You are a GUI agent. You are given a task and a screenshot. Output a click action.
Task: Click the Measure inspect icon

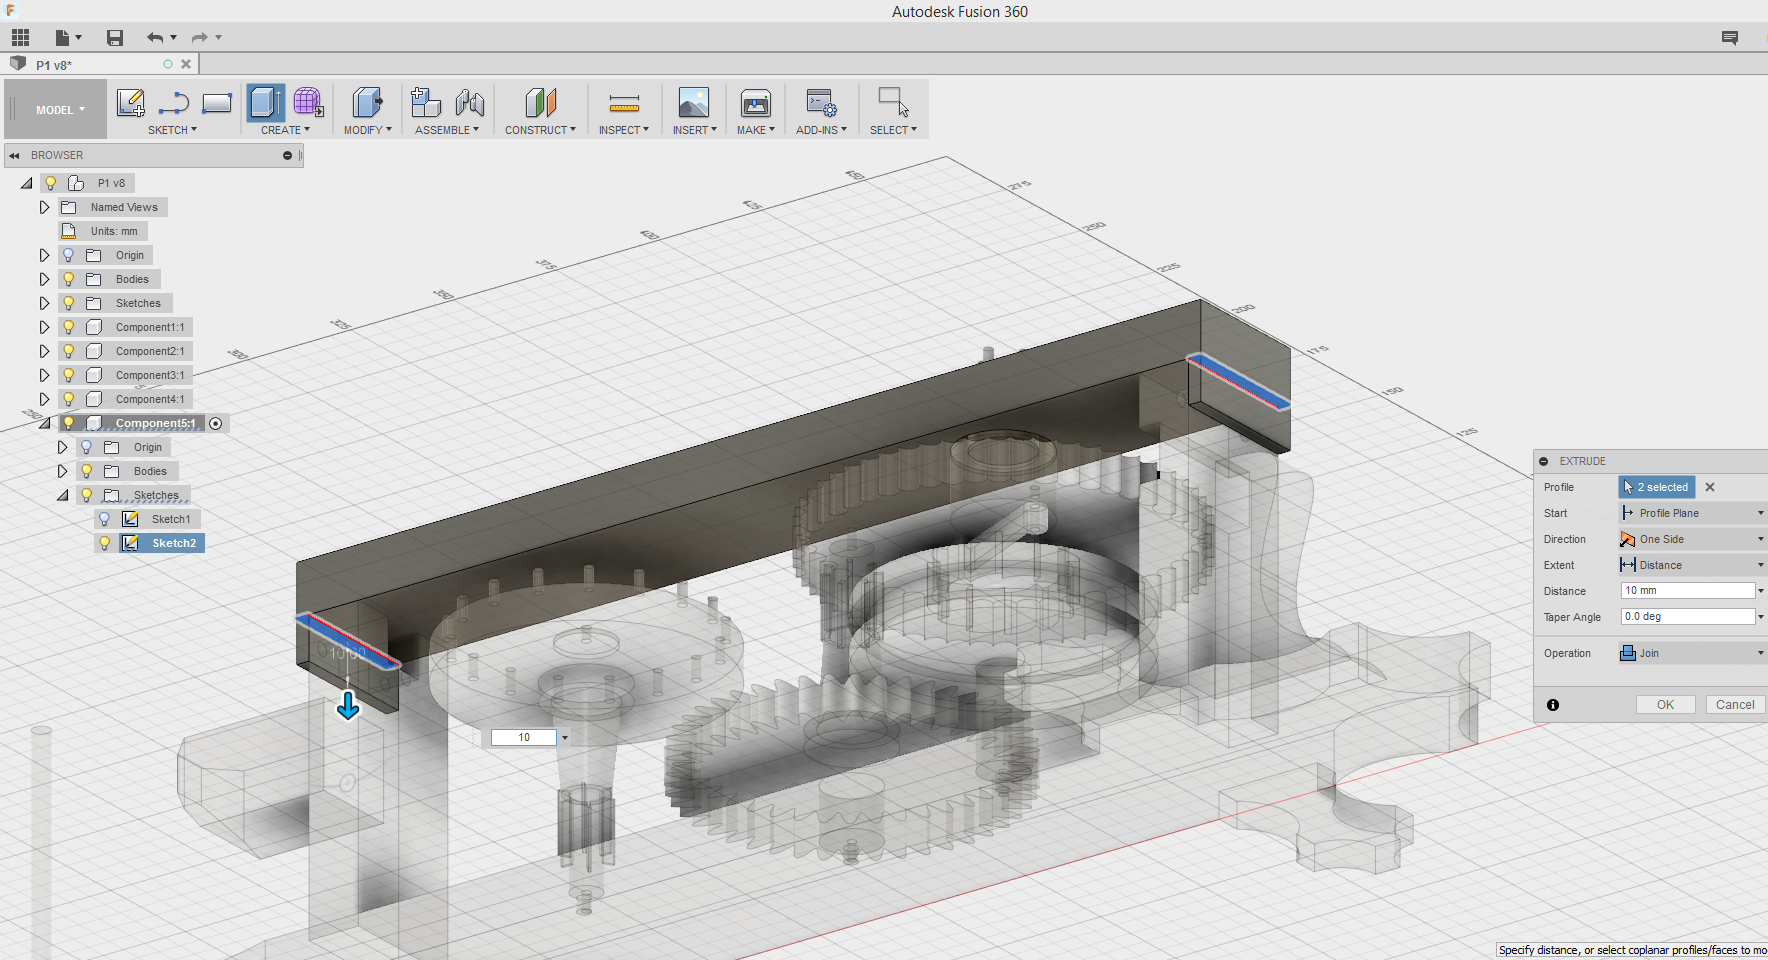[x=624, y=102]
